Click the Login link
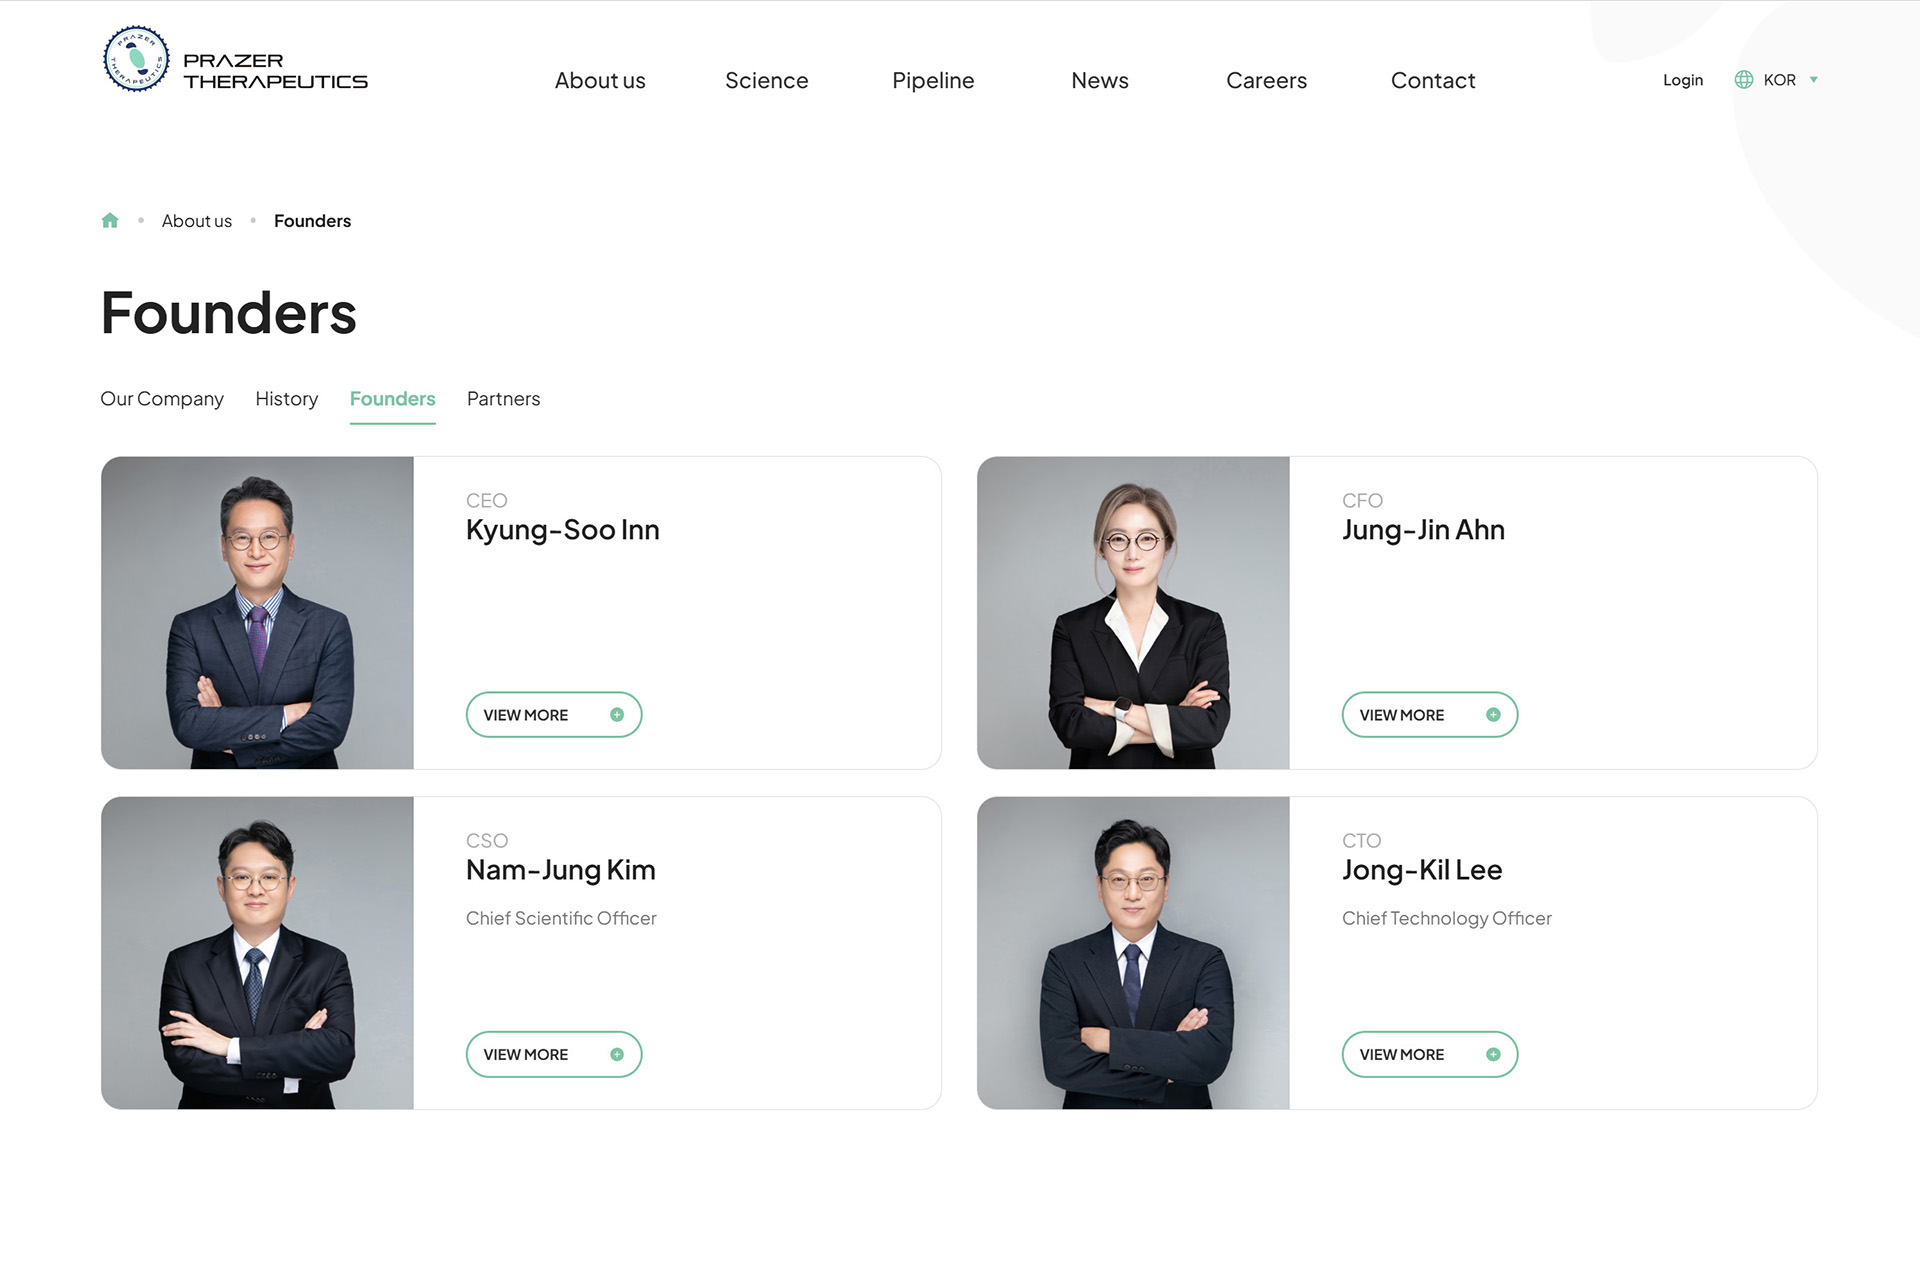This screenshot has width=1920, height=1280. [1682, 80]
